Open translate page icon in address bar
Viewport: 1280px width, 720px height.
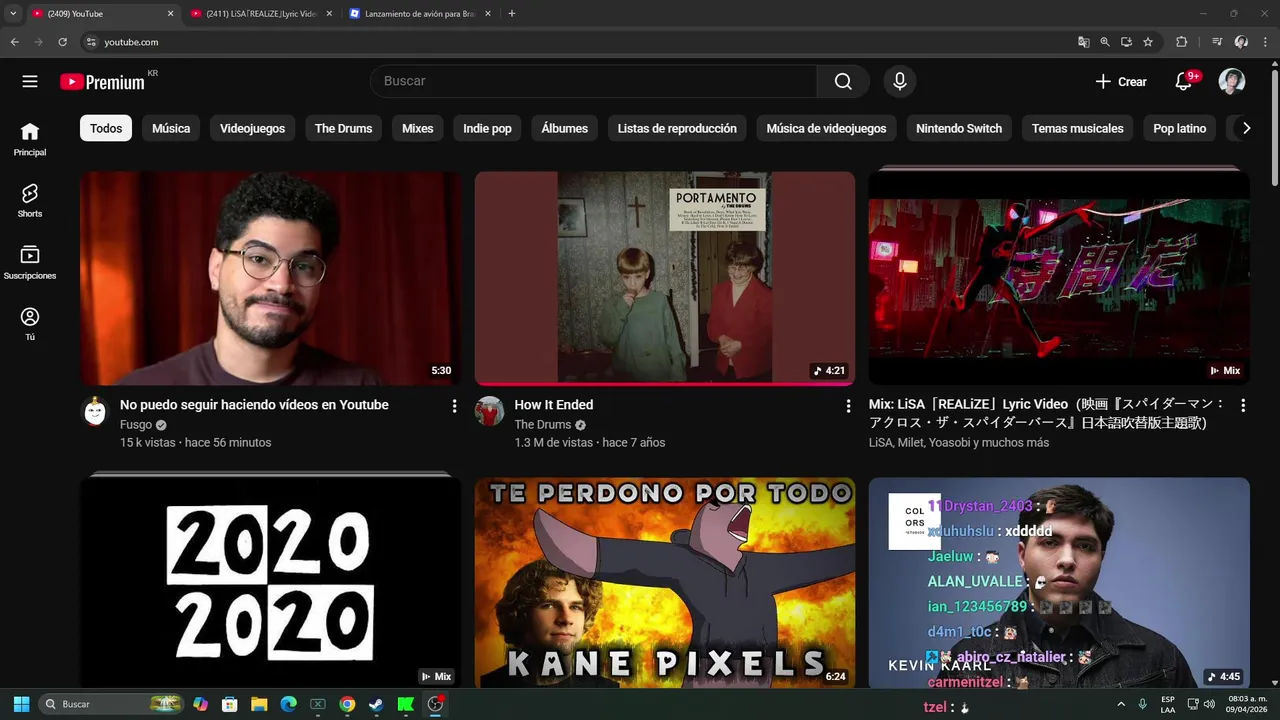click(x=1083, y=42)
